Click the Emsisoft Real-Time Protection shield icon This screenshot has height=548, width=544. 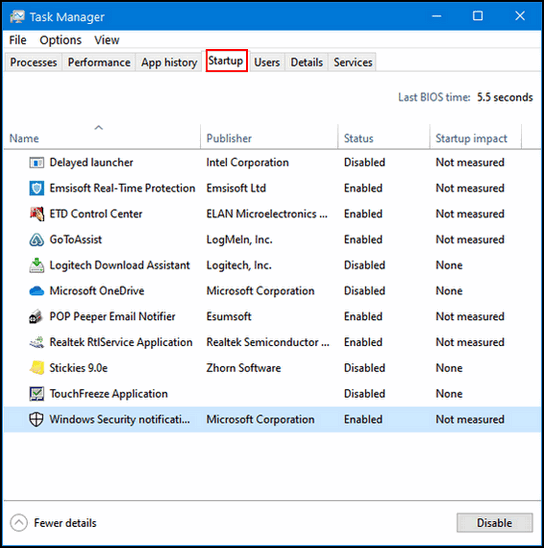pos(36,188)
